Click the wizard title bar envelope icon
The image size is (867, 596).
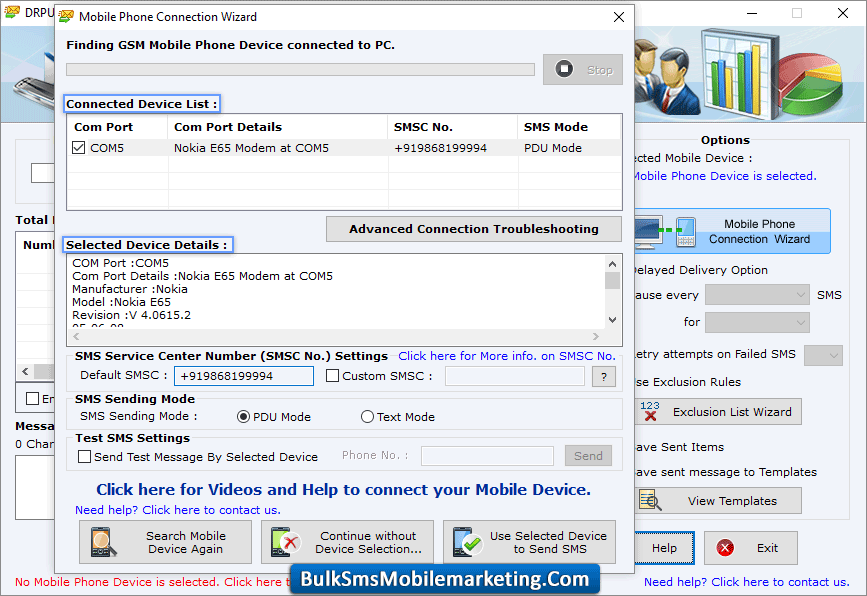tap(66, 17)
